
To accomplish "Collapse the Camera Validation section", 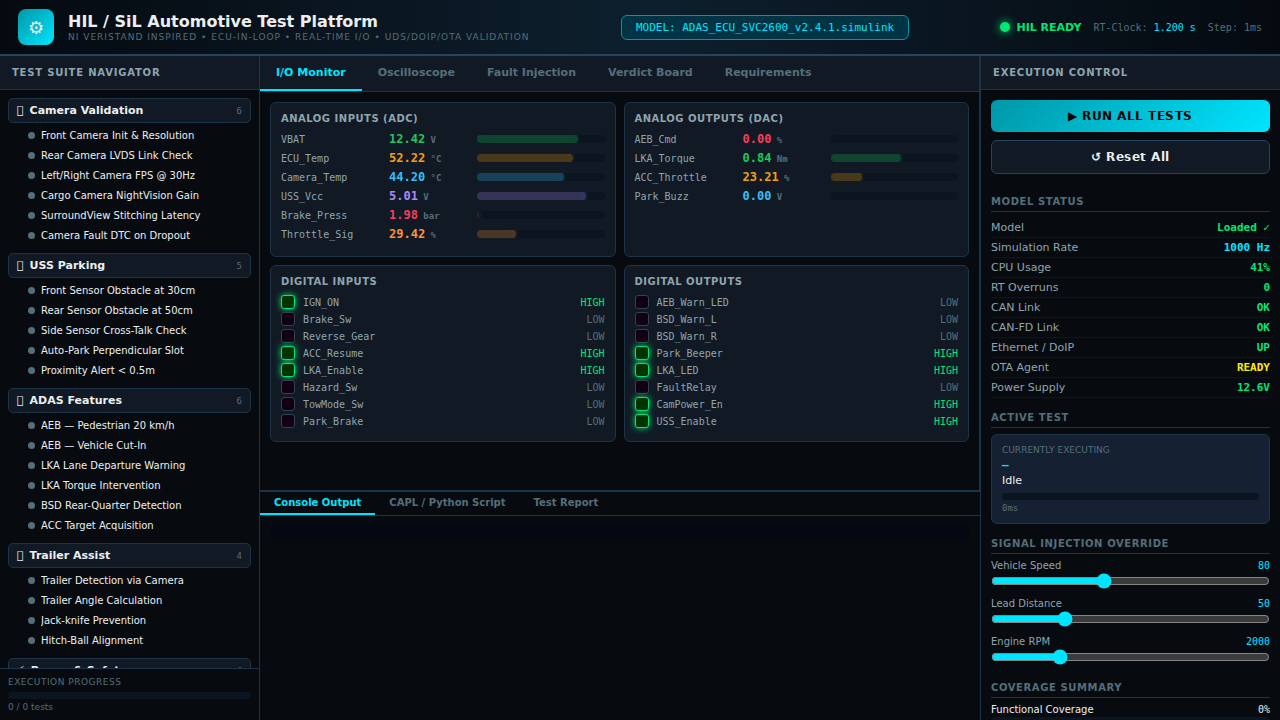I will (130, 110).
